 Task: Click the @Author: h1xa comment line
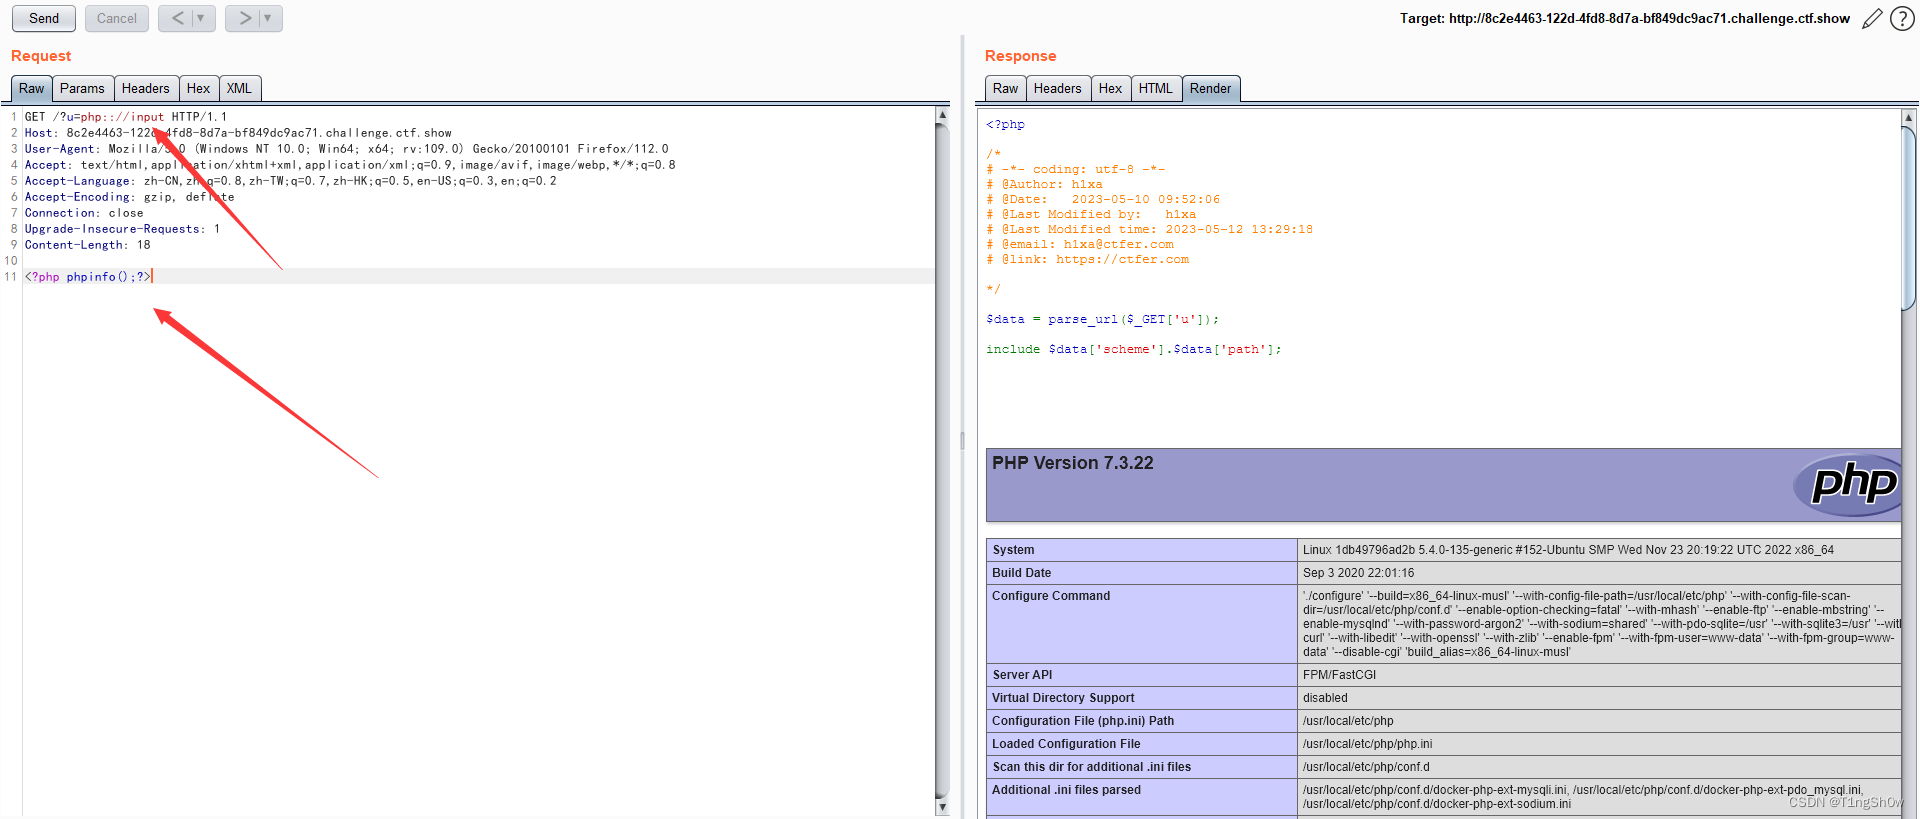(x=1044, y=184)
